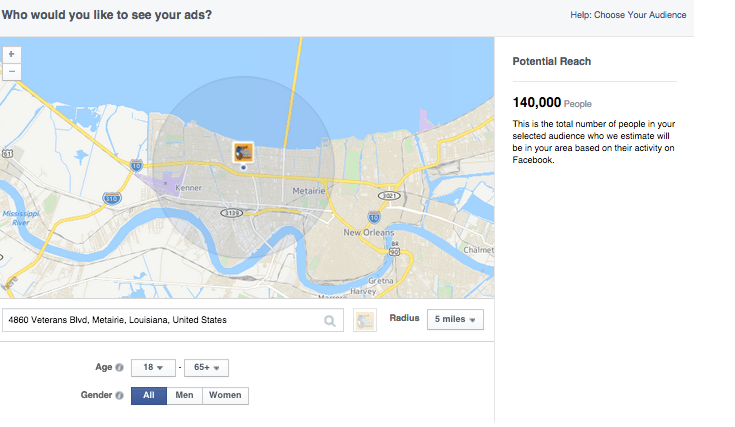Zoom out on the map
Screen dimensions: 735x427
pyautogui.click(x=12, y=71)
